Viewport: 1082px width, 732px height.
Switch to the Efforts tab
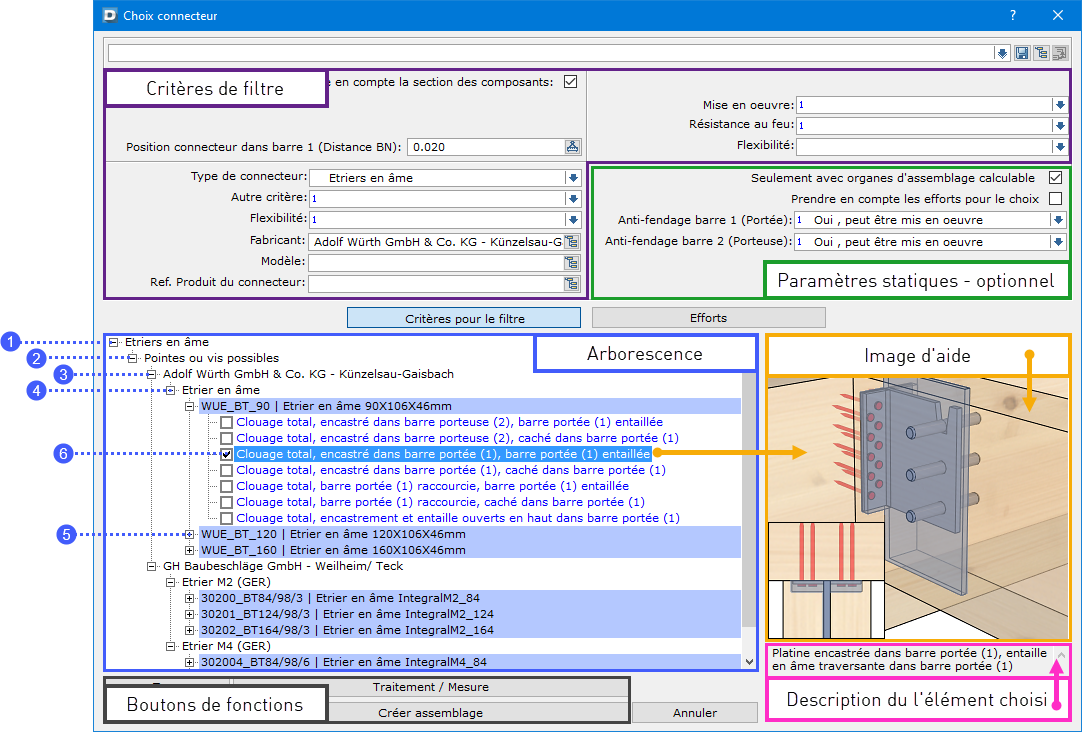click(708, 318)
